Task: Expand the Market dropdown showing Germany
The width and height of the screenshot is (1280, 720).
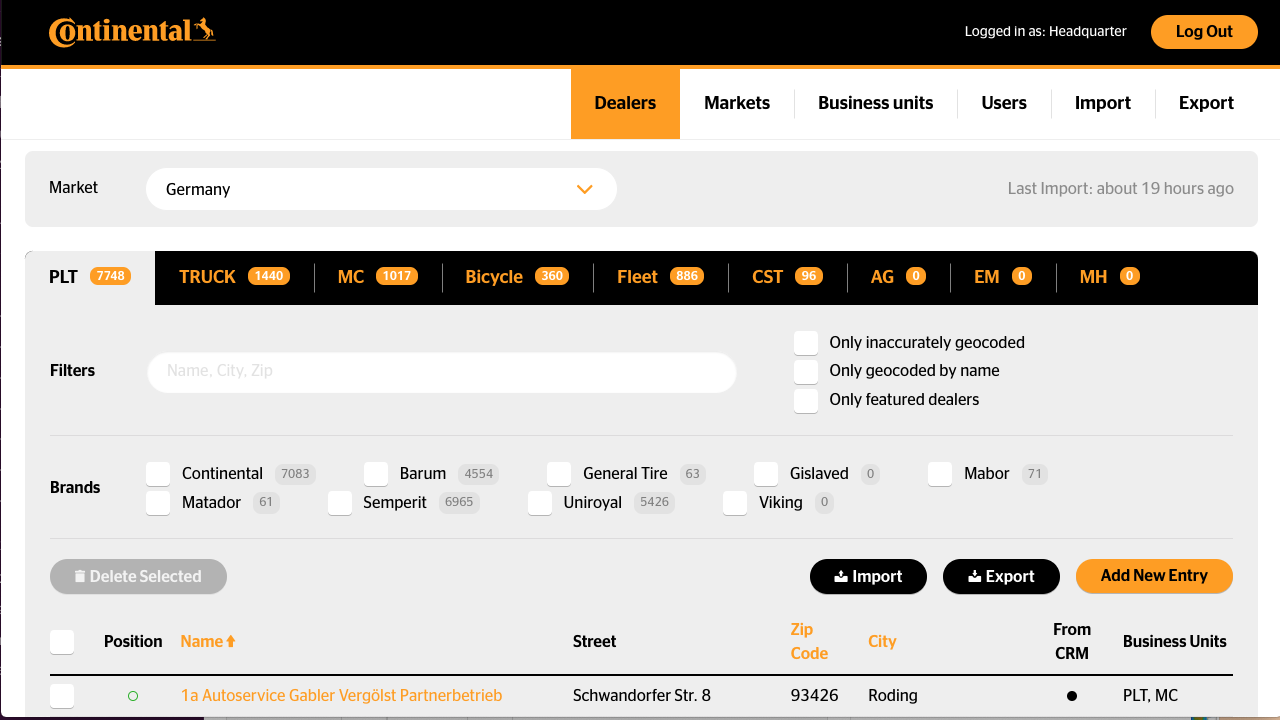Action: (x=381, y=189)
